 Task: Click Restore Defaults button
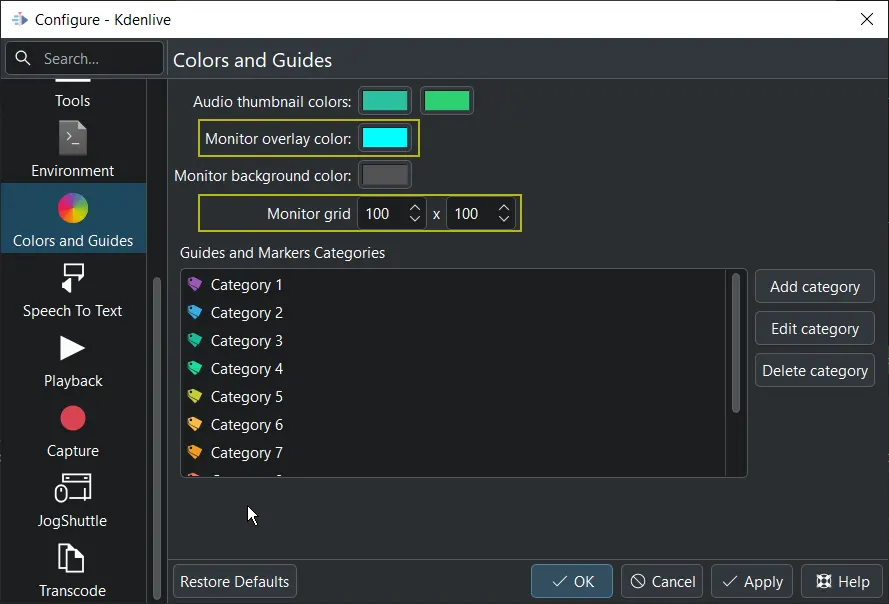tap(235, 581)
